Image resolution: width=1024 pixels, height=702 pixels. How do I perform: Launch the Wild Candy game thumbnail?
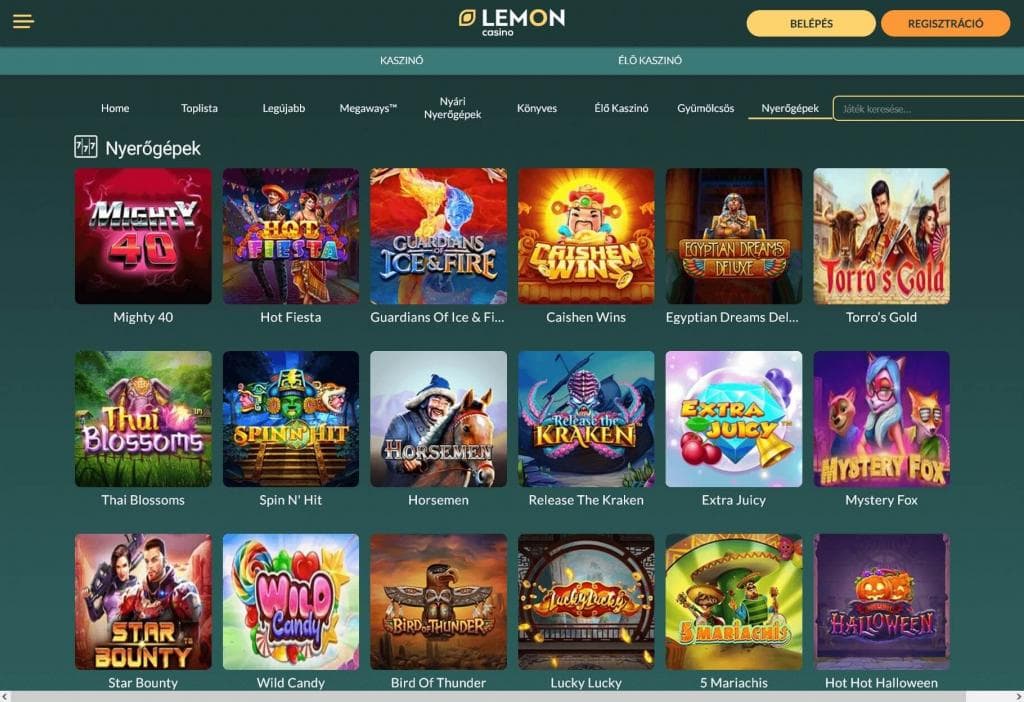click(291, 602)
